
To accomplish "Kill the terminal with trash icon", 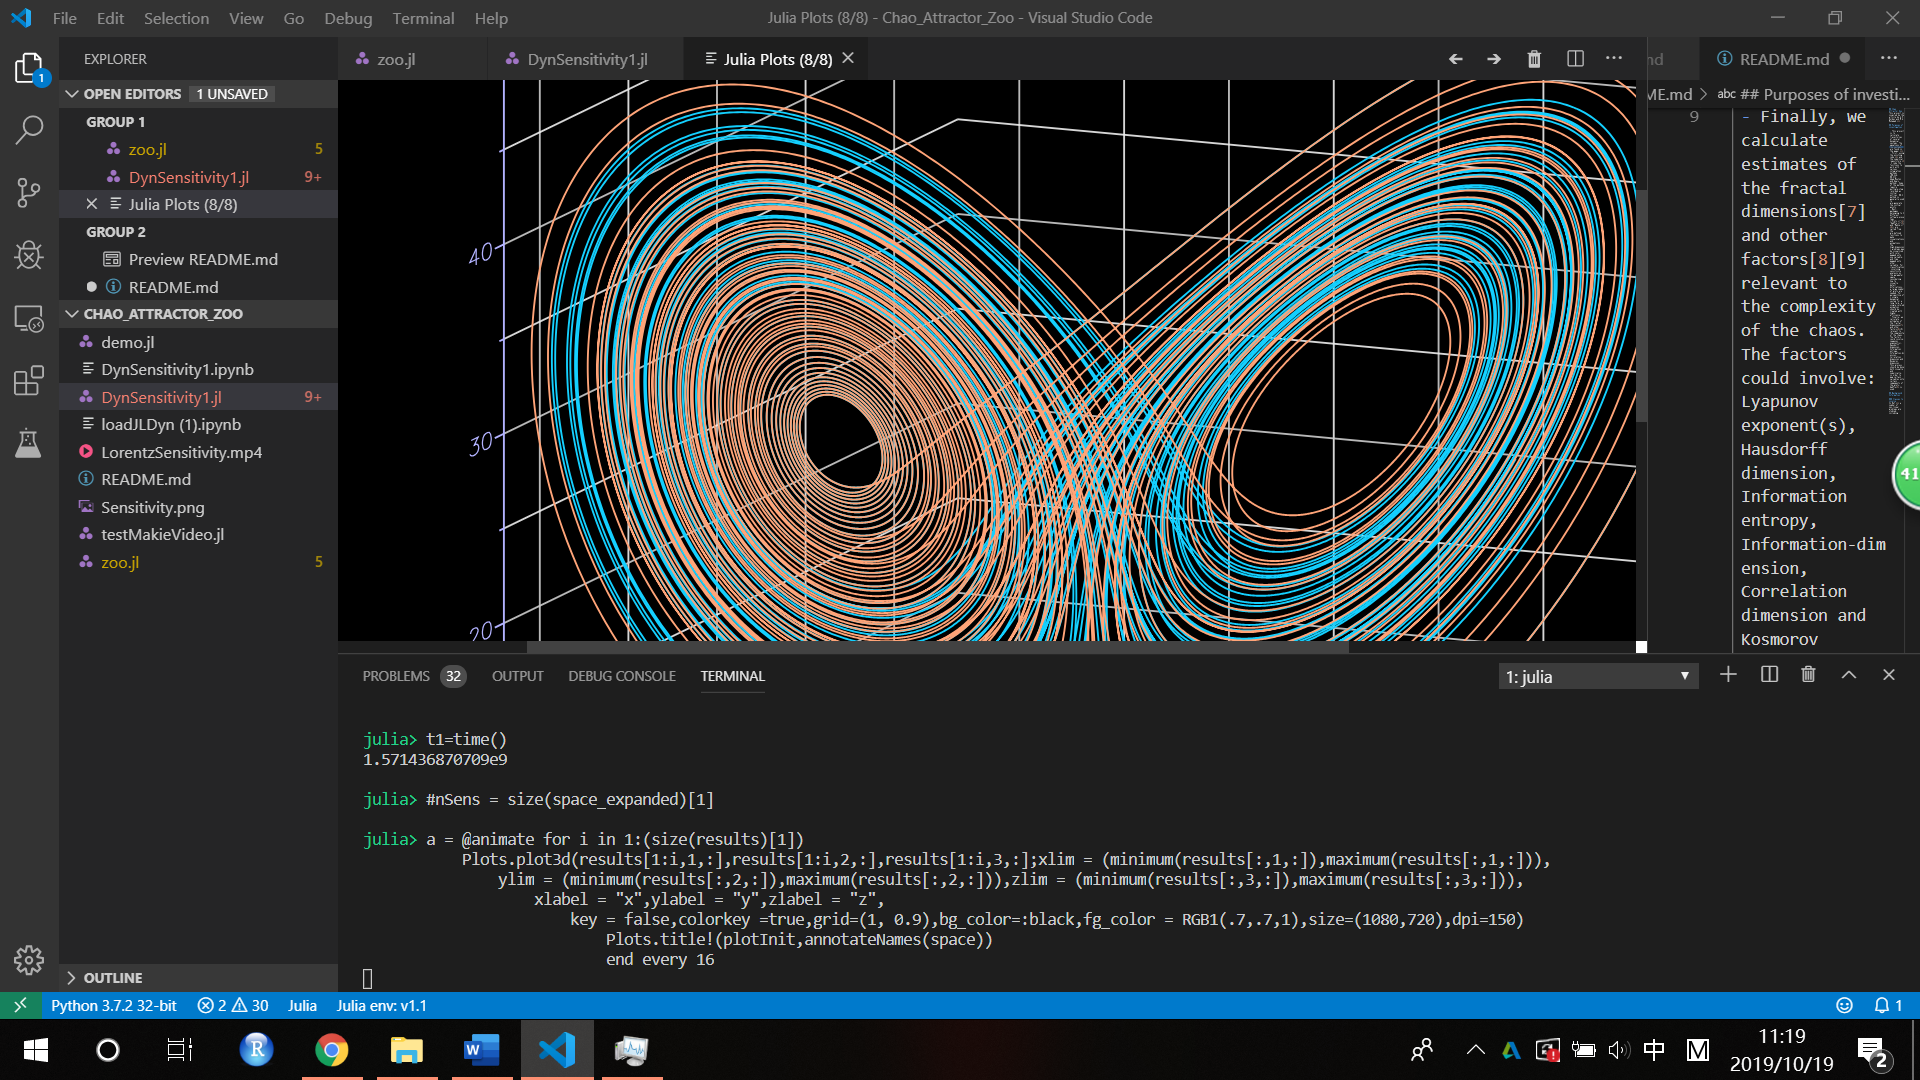I will click(x=1808, y=675).
